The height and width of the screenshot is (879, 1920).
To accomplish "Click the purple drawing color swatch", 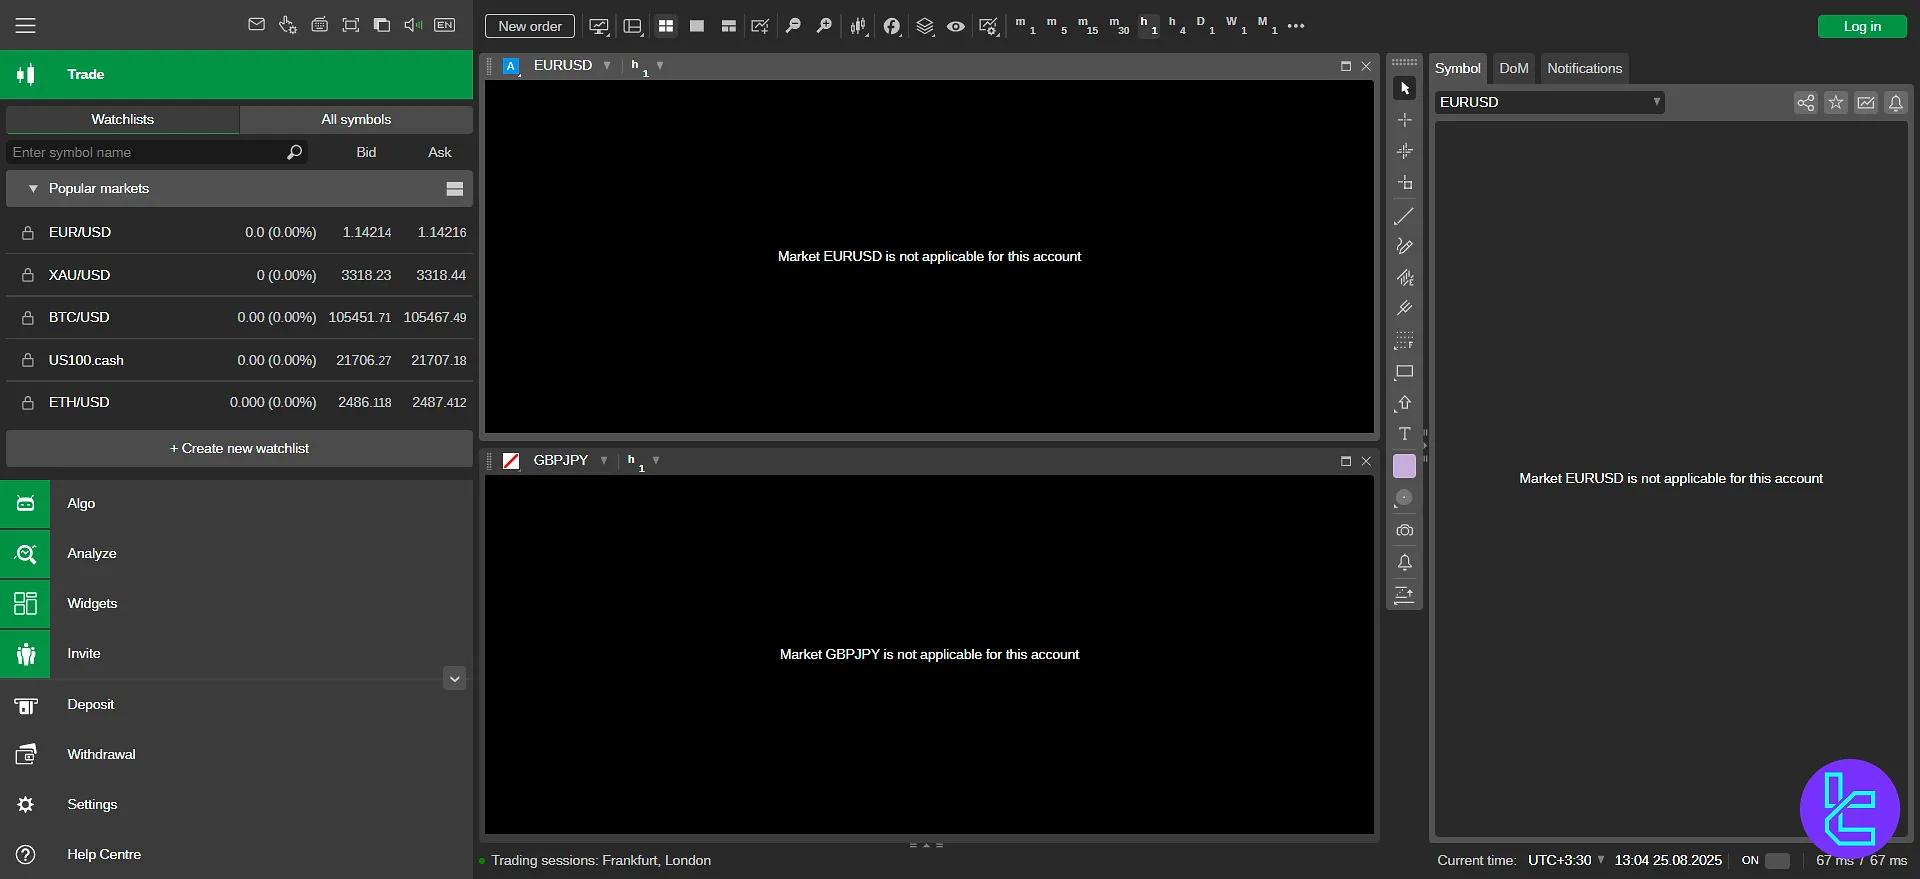I will pos(1404,466).
